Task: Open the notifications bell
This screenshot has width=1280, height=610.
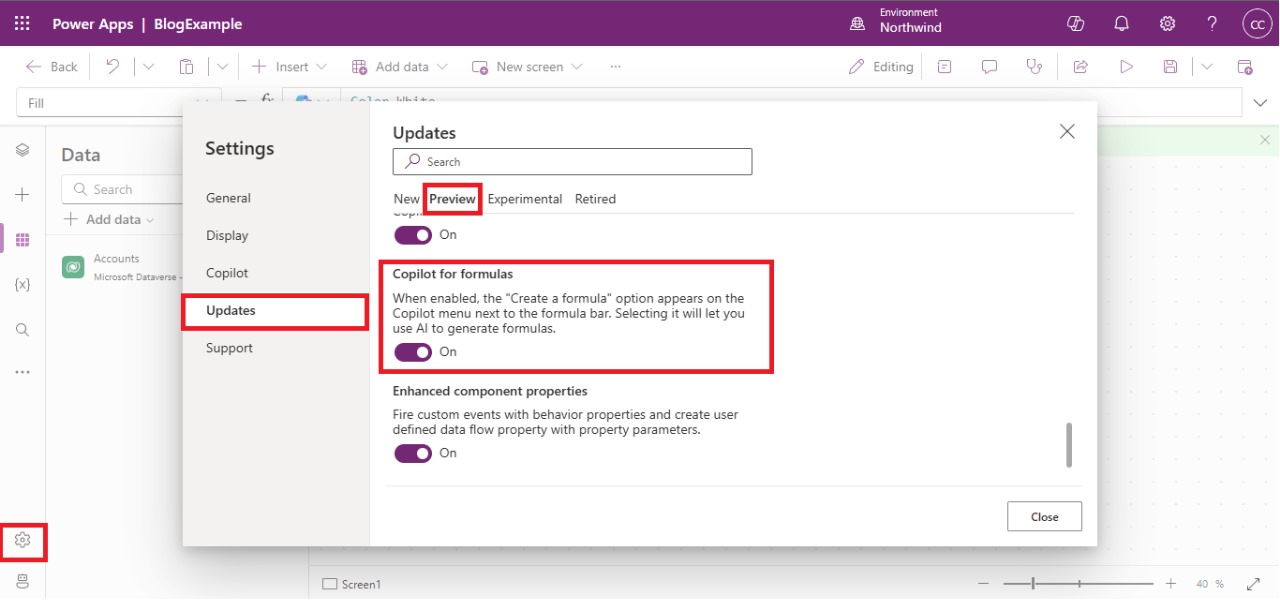Action: 1121,24
